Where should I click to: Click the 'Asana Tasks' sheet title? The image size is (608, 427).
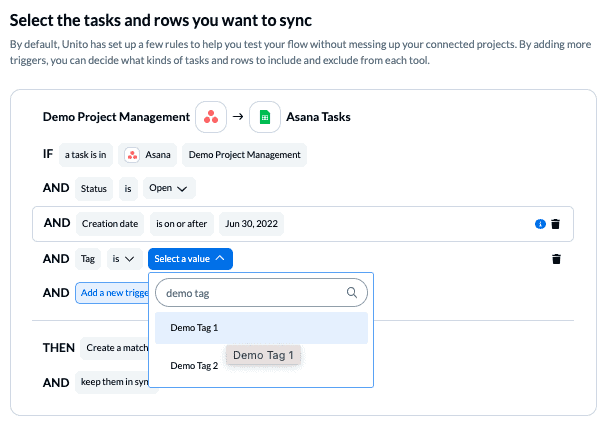[318, 117]
